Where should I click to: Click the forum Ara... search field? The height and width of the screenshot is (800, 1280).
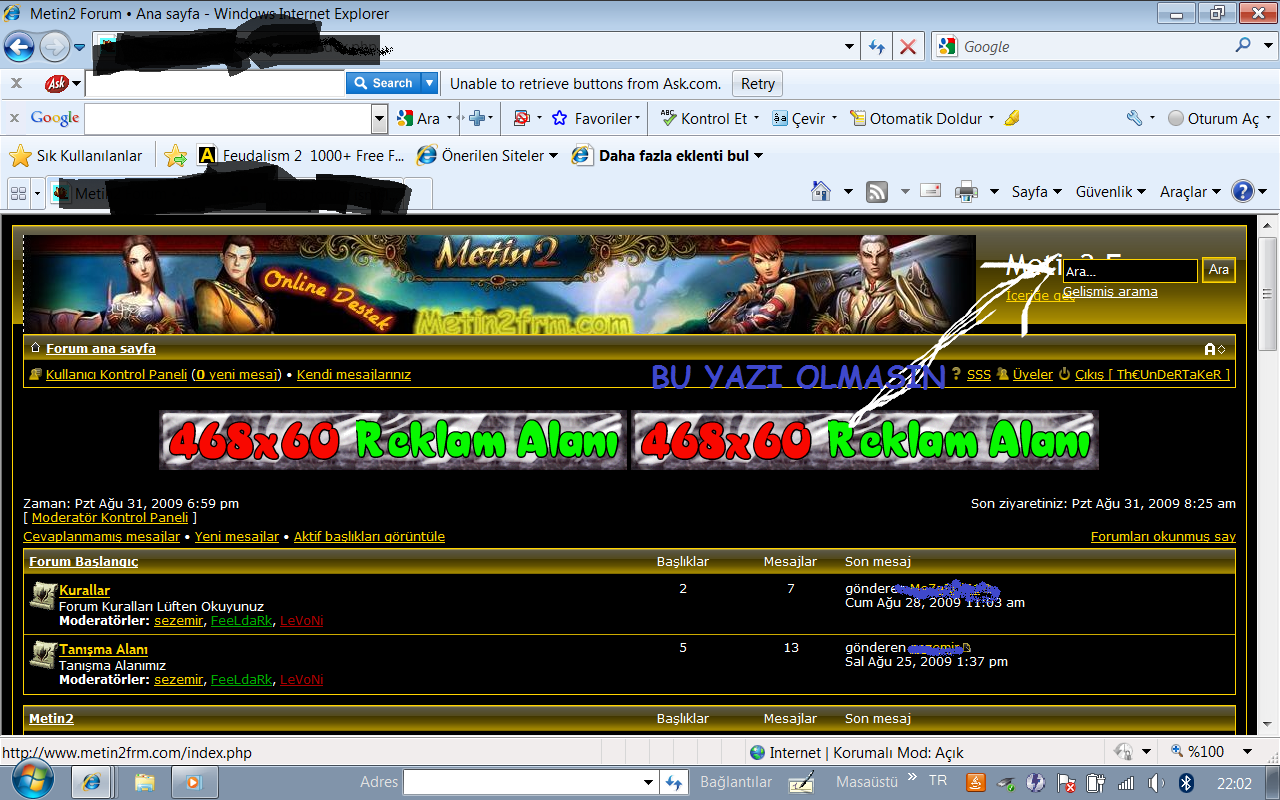[x=1129, y=271]
